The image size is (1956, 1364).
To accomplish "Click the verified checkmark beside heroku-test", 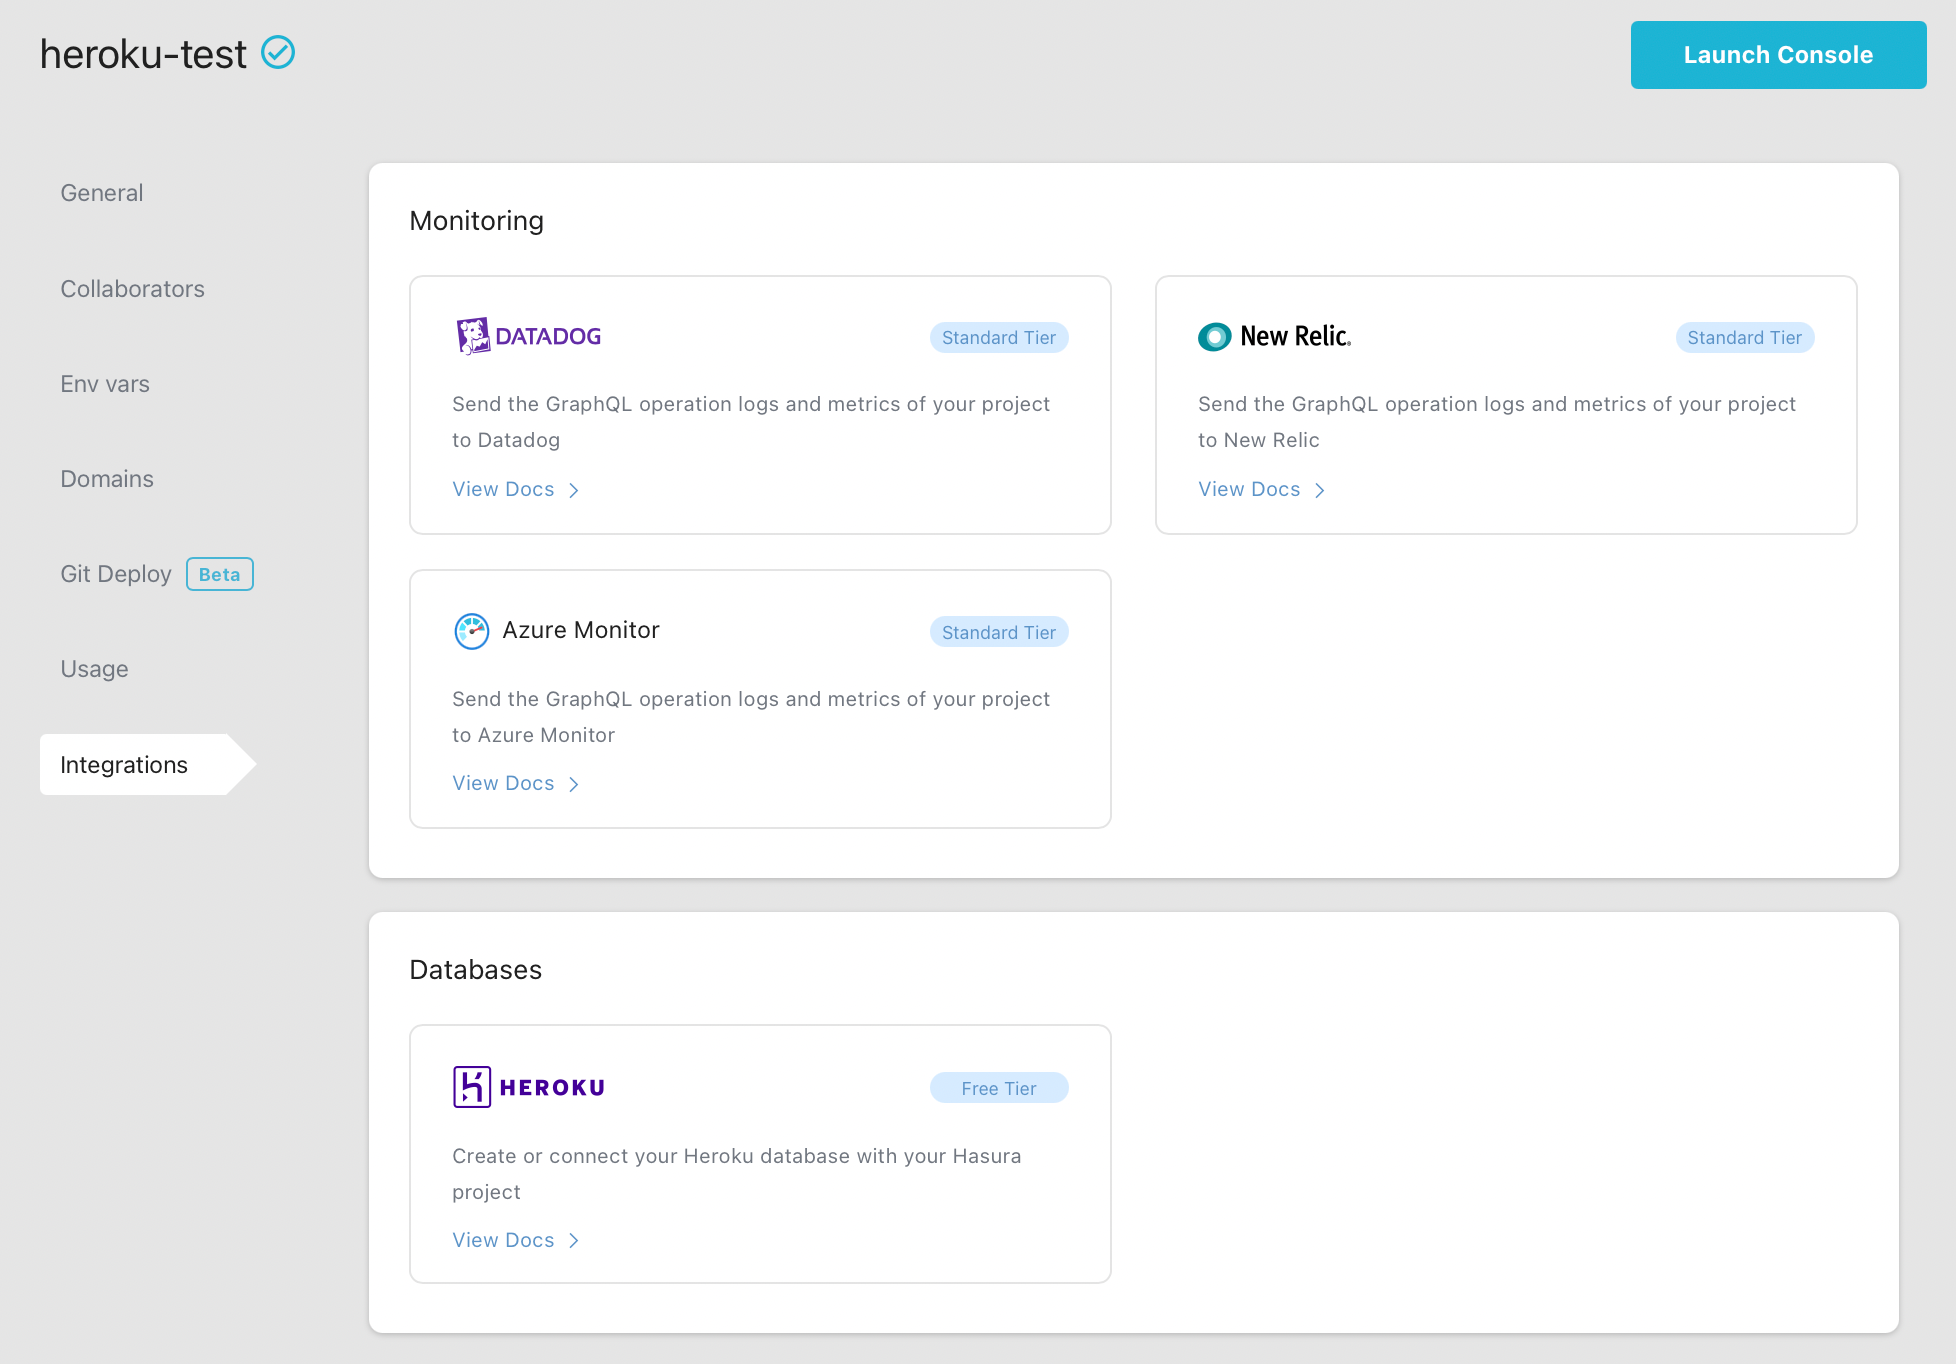I will [278, 53].
